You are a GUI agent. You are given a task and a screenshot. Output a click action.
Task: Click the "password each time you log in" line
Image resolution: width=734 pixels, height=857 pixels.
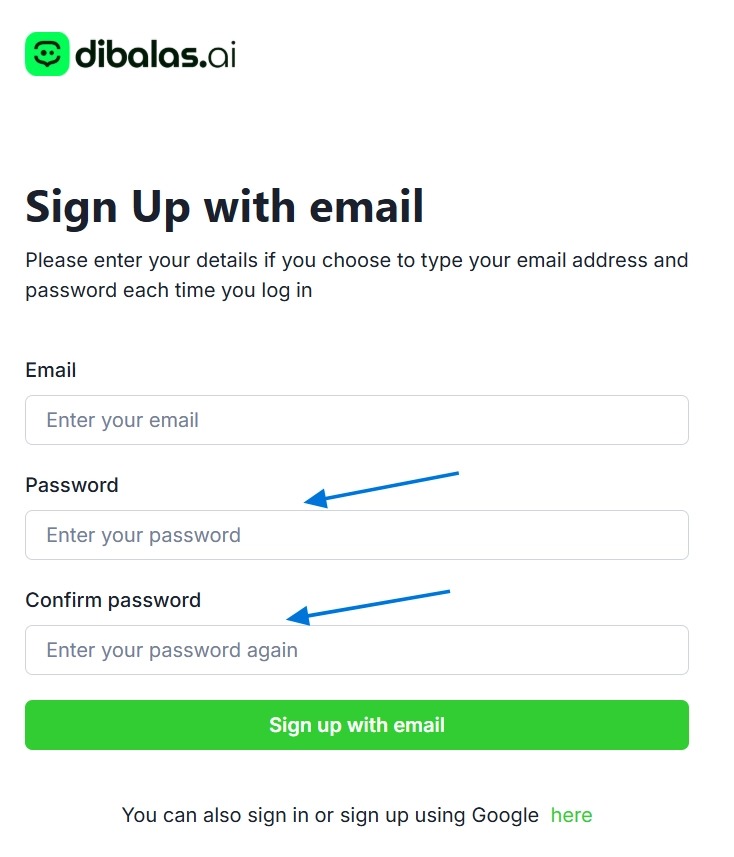(169, 291)
